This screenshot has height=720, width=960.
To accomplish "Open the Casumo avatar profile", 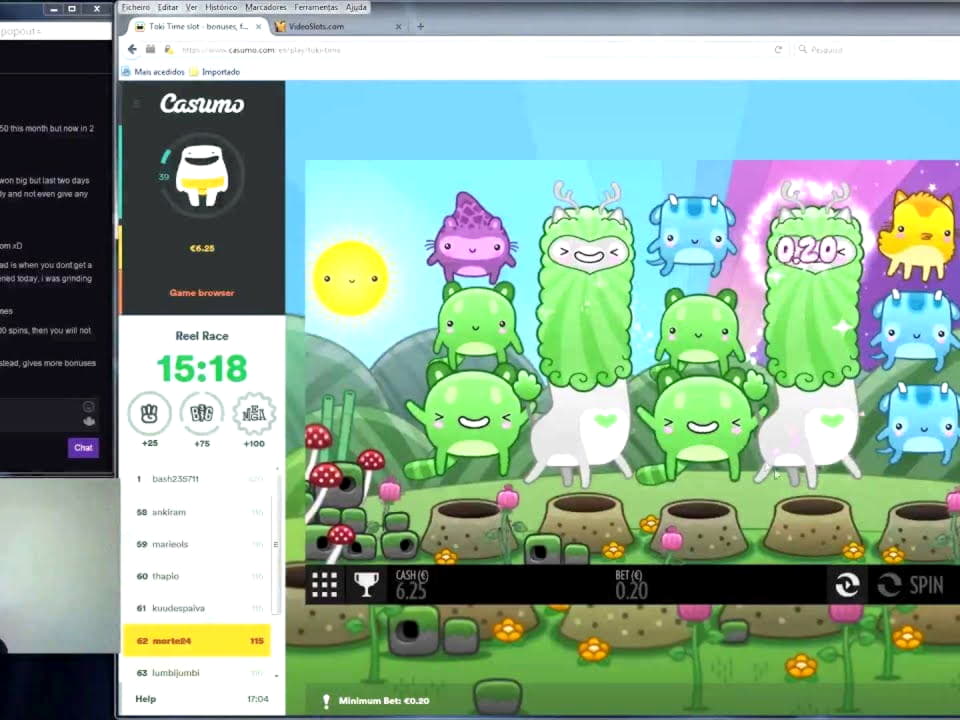I will pos(202,176).
